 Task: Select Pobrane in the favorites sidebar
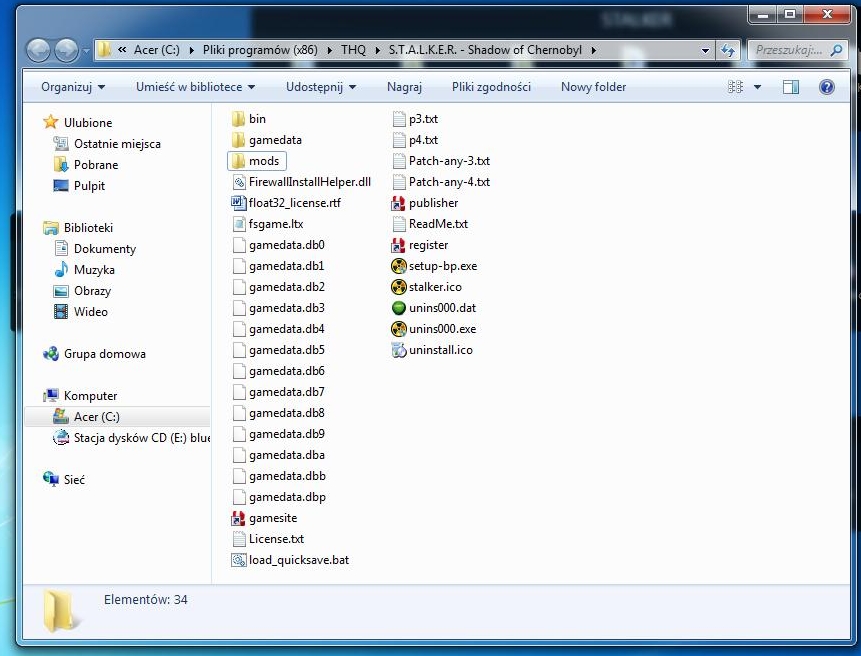(x=96, y=165)
